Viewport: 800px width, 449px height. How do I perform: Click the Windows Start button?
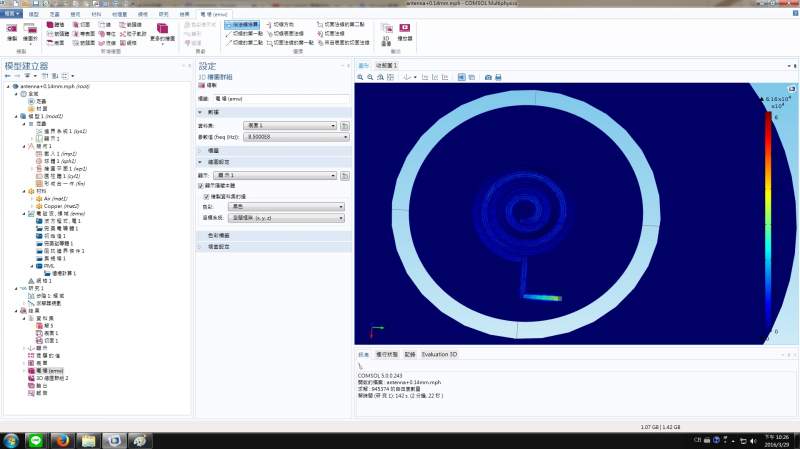(x=11, y=440)
